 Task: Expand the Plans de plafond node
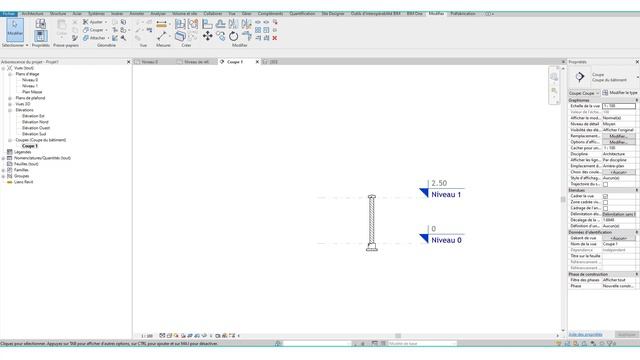10,98
